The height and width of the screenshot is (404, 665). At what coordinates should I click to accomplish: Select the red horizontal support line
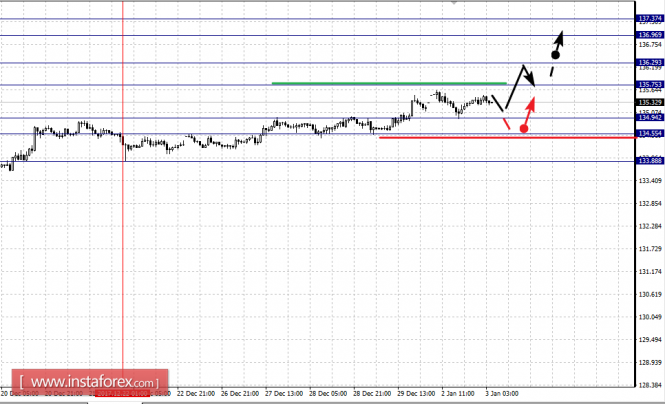[509, 137]
